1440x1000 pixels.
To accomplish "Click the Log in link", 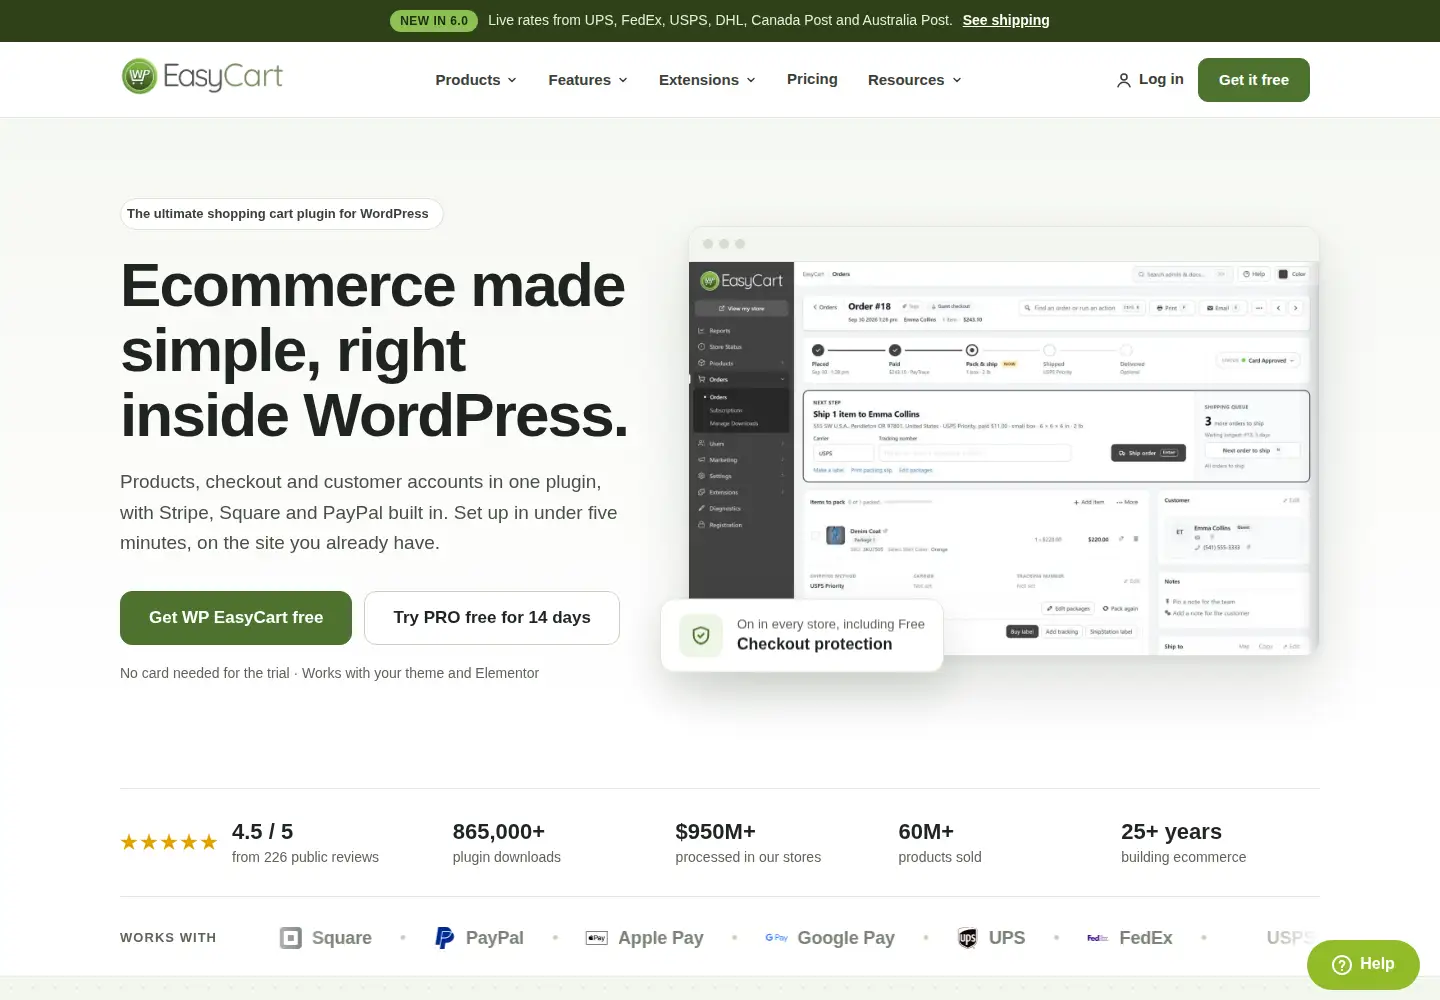I will (1150, 79).
